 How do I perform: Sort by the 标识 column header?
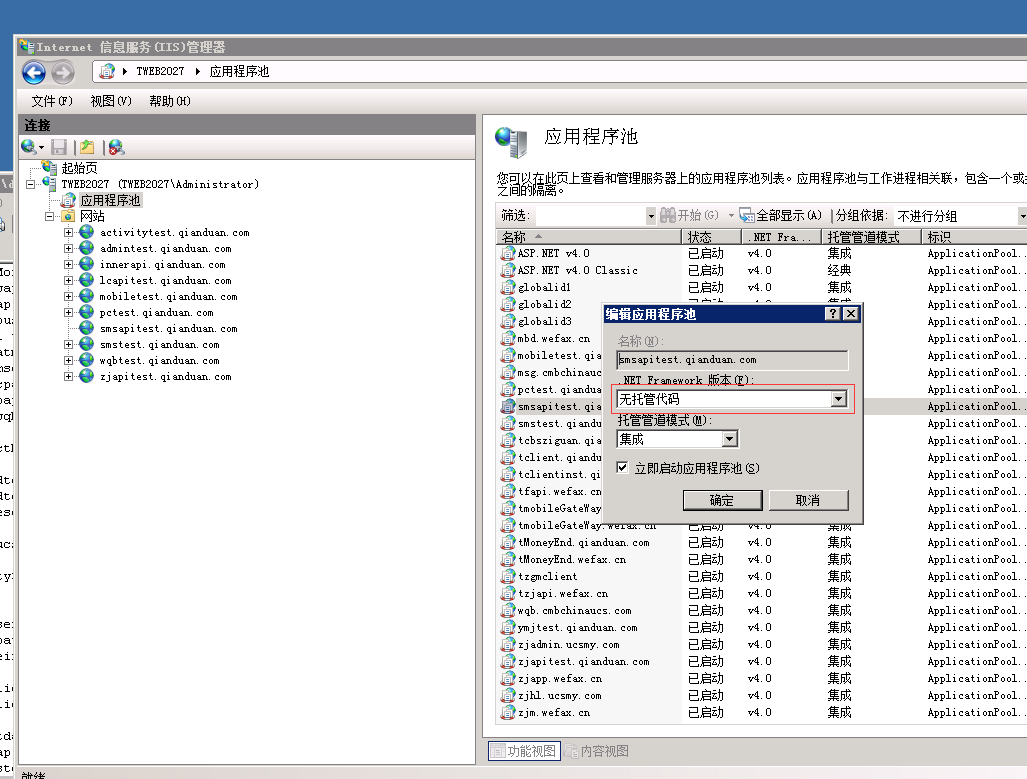[x=974, y=237]
